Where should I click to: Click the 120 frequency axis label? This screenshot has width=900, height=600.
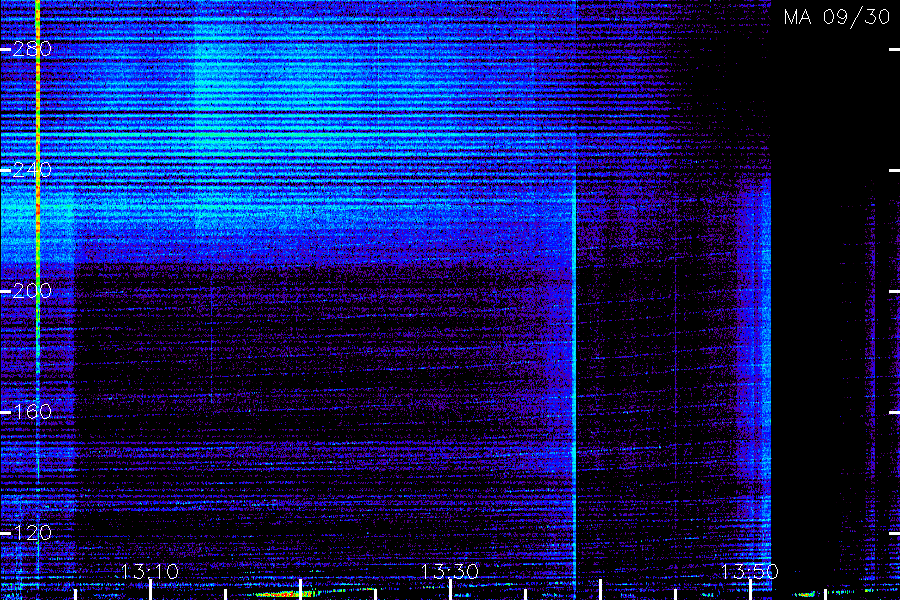click(32, 533)
